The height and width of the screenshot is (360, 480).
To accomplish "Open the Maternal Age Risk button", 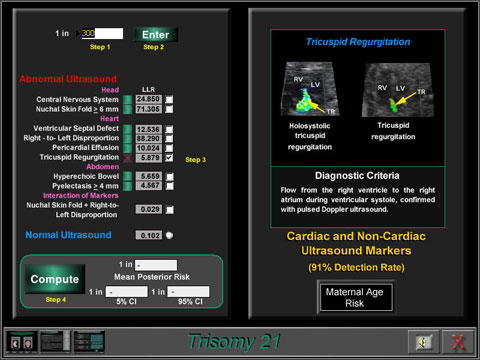I will coord(355,297).
